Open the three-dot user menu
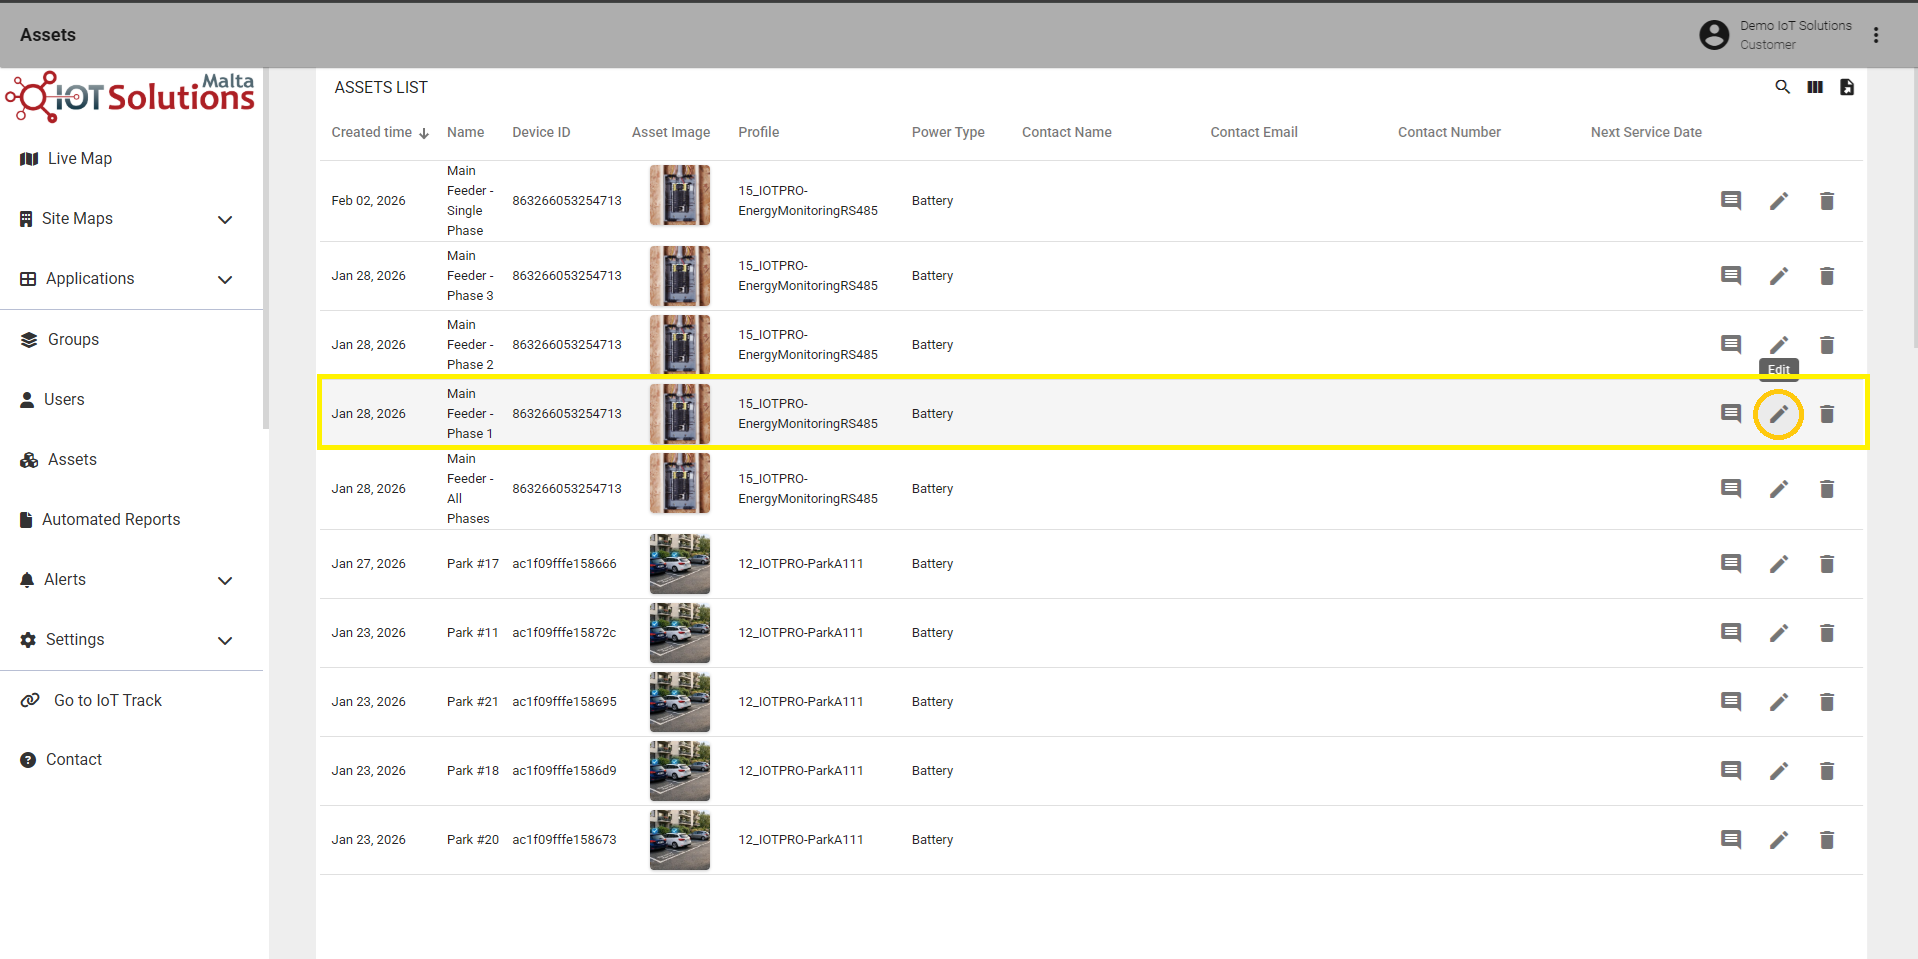This screenshot has width=1918, height=959. click(x=1876, y=35)
